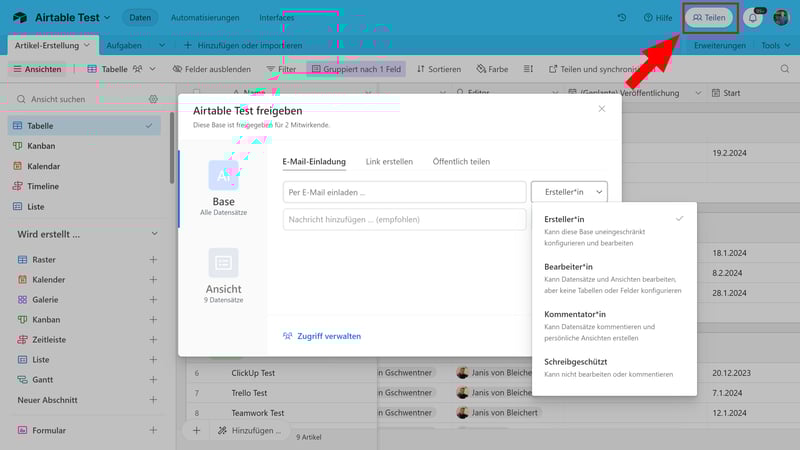Add a Galerie view with plus

coord(153,299)
